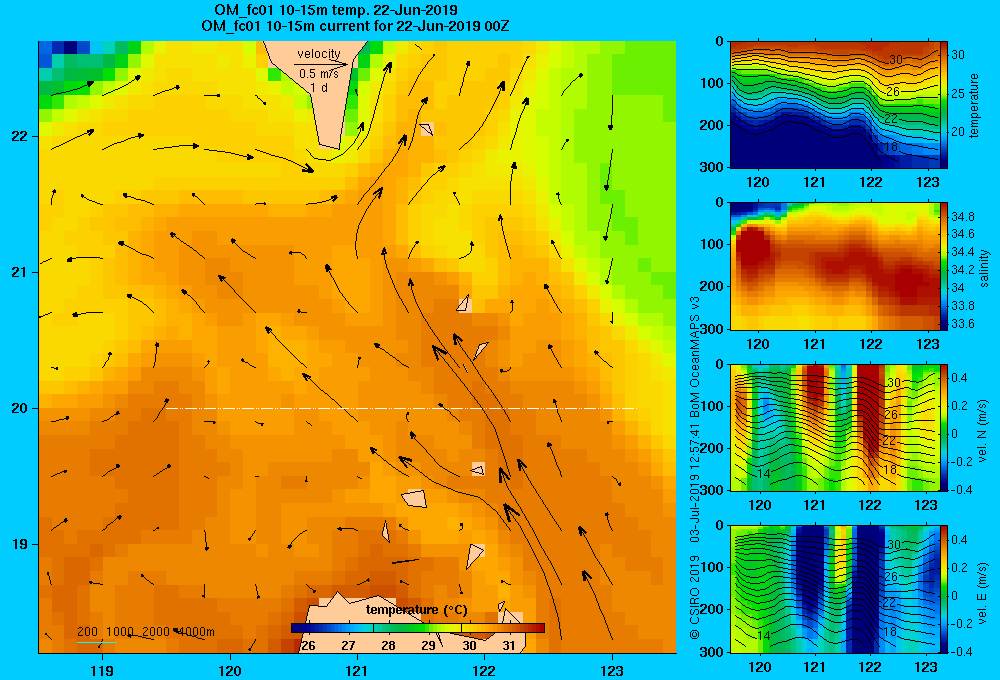This screenshot has width=1000, height=680.
Task: Click the '34.6' salinity colorbar tick
Action: [963, 234]
